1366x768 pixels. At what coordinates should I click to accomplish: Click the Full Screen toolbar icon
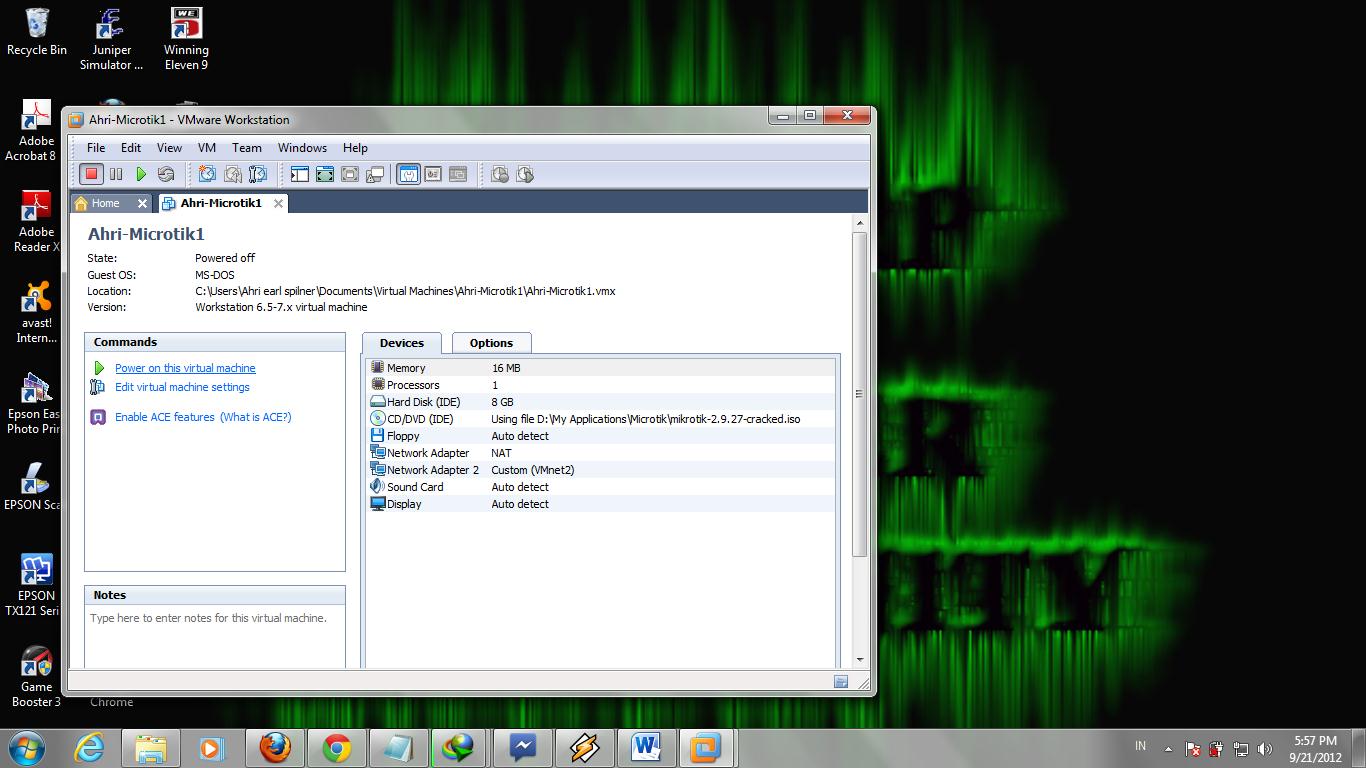click(350, 174)
